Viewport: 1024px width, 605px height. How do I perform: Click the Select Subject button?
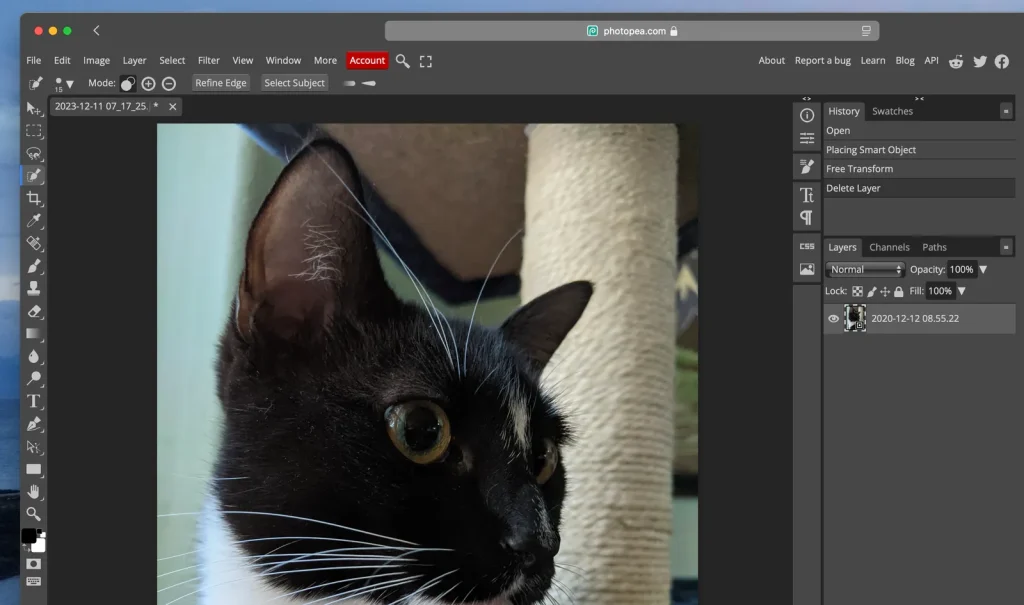[x=294, y=83]
